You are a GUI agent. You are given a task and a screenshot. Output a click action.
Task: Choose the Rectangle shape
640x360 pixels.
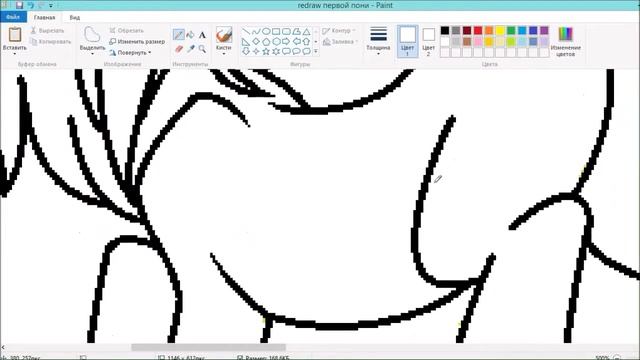click(276, 31)
